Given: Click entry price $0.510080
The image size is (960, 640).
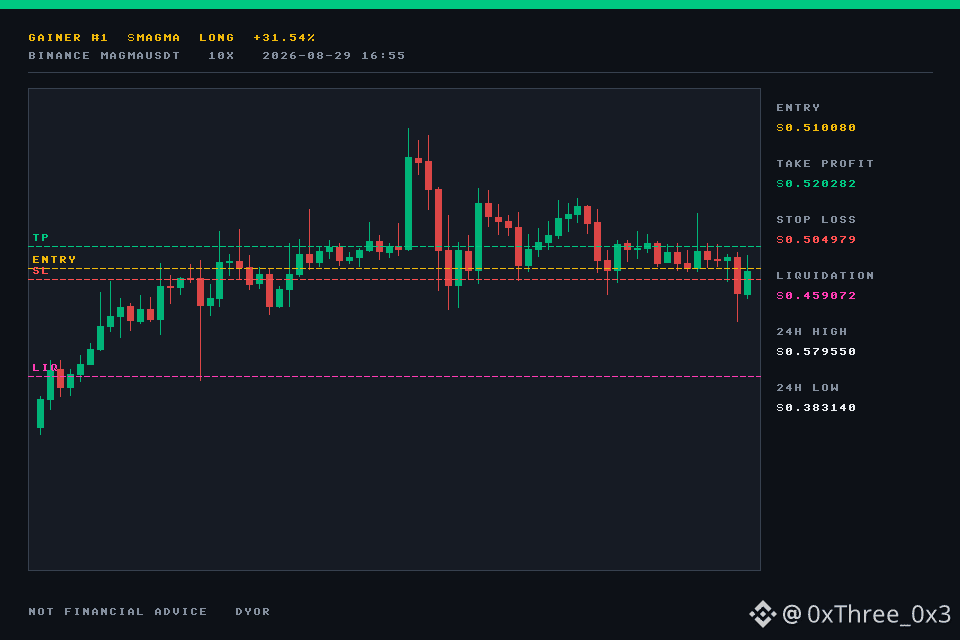Looking at the screenshot, I should coord(816,127).
